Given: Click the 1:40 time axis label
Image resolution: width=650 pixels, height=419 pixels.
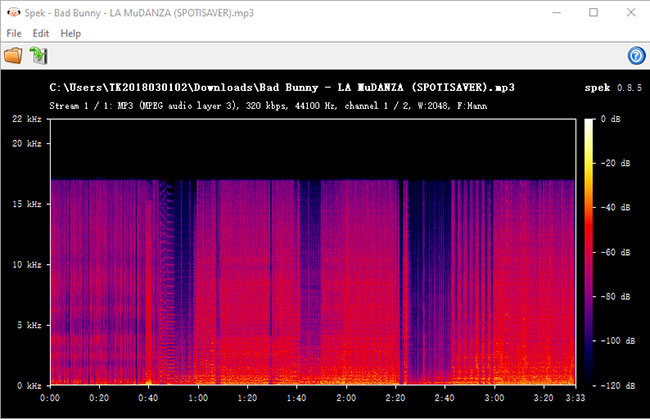Looking at the screenshot, I should (296, 398).
